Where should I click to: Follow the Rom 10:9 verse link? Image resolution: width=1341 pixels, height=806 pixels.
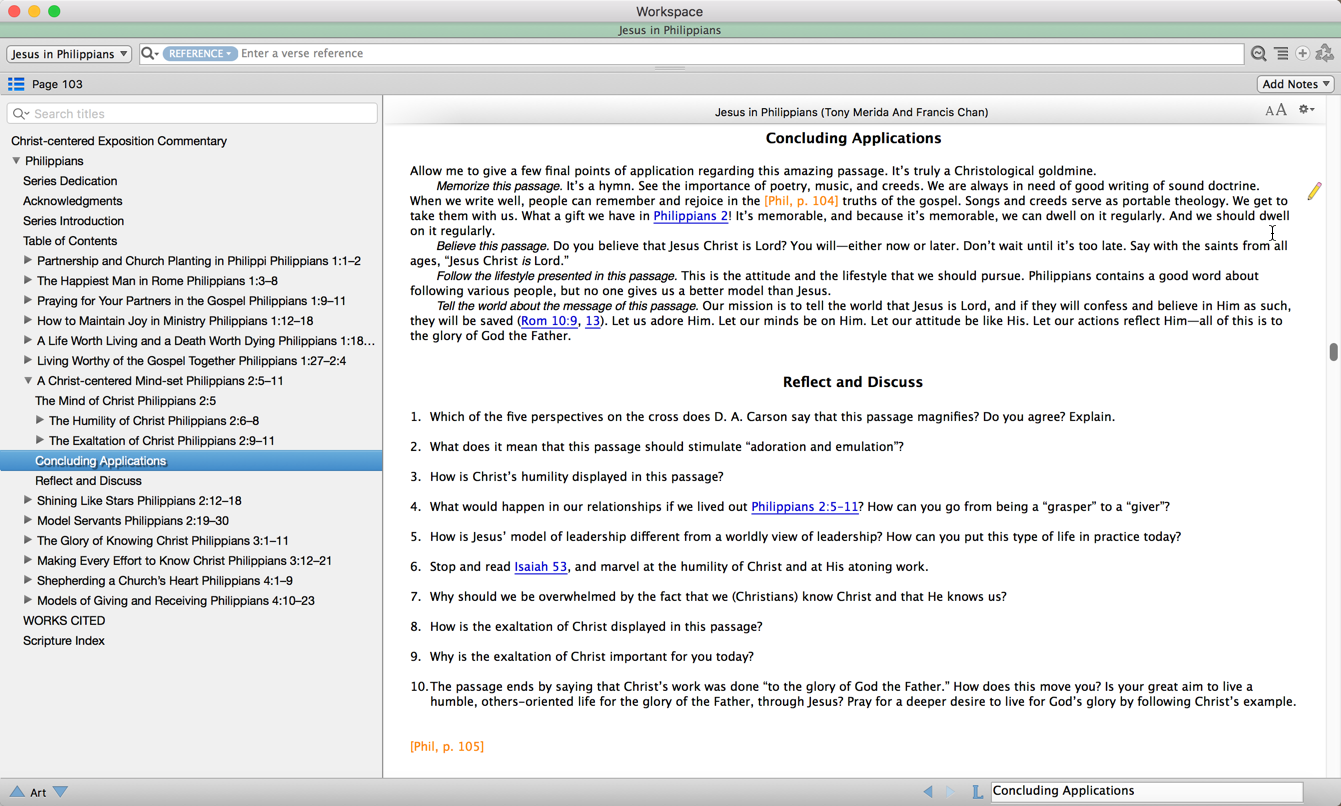point(549,321)
